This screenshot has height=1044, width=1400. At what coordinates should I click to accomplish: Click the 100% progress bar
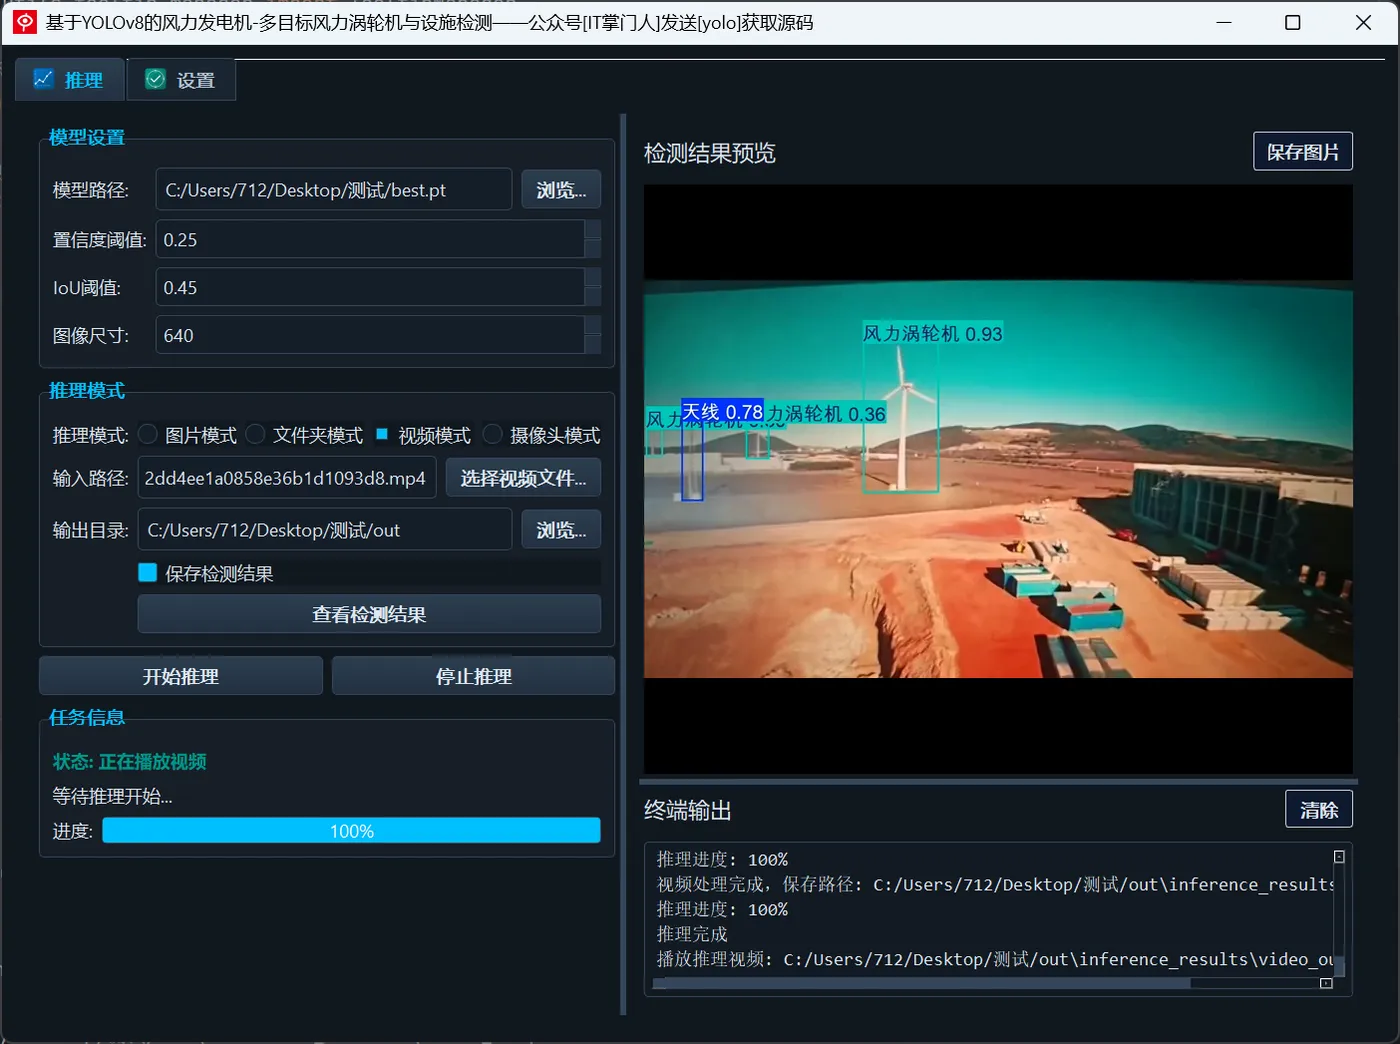click(351, 830)
